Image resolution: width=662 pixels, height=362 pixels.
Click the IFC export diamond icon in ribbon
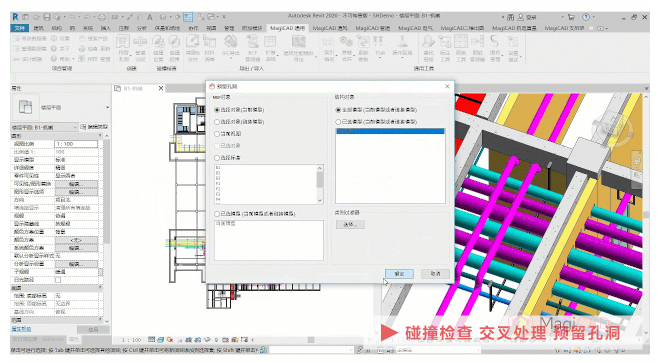point(231,41)
